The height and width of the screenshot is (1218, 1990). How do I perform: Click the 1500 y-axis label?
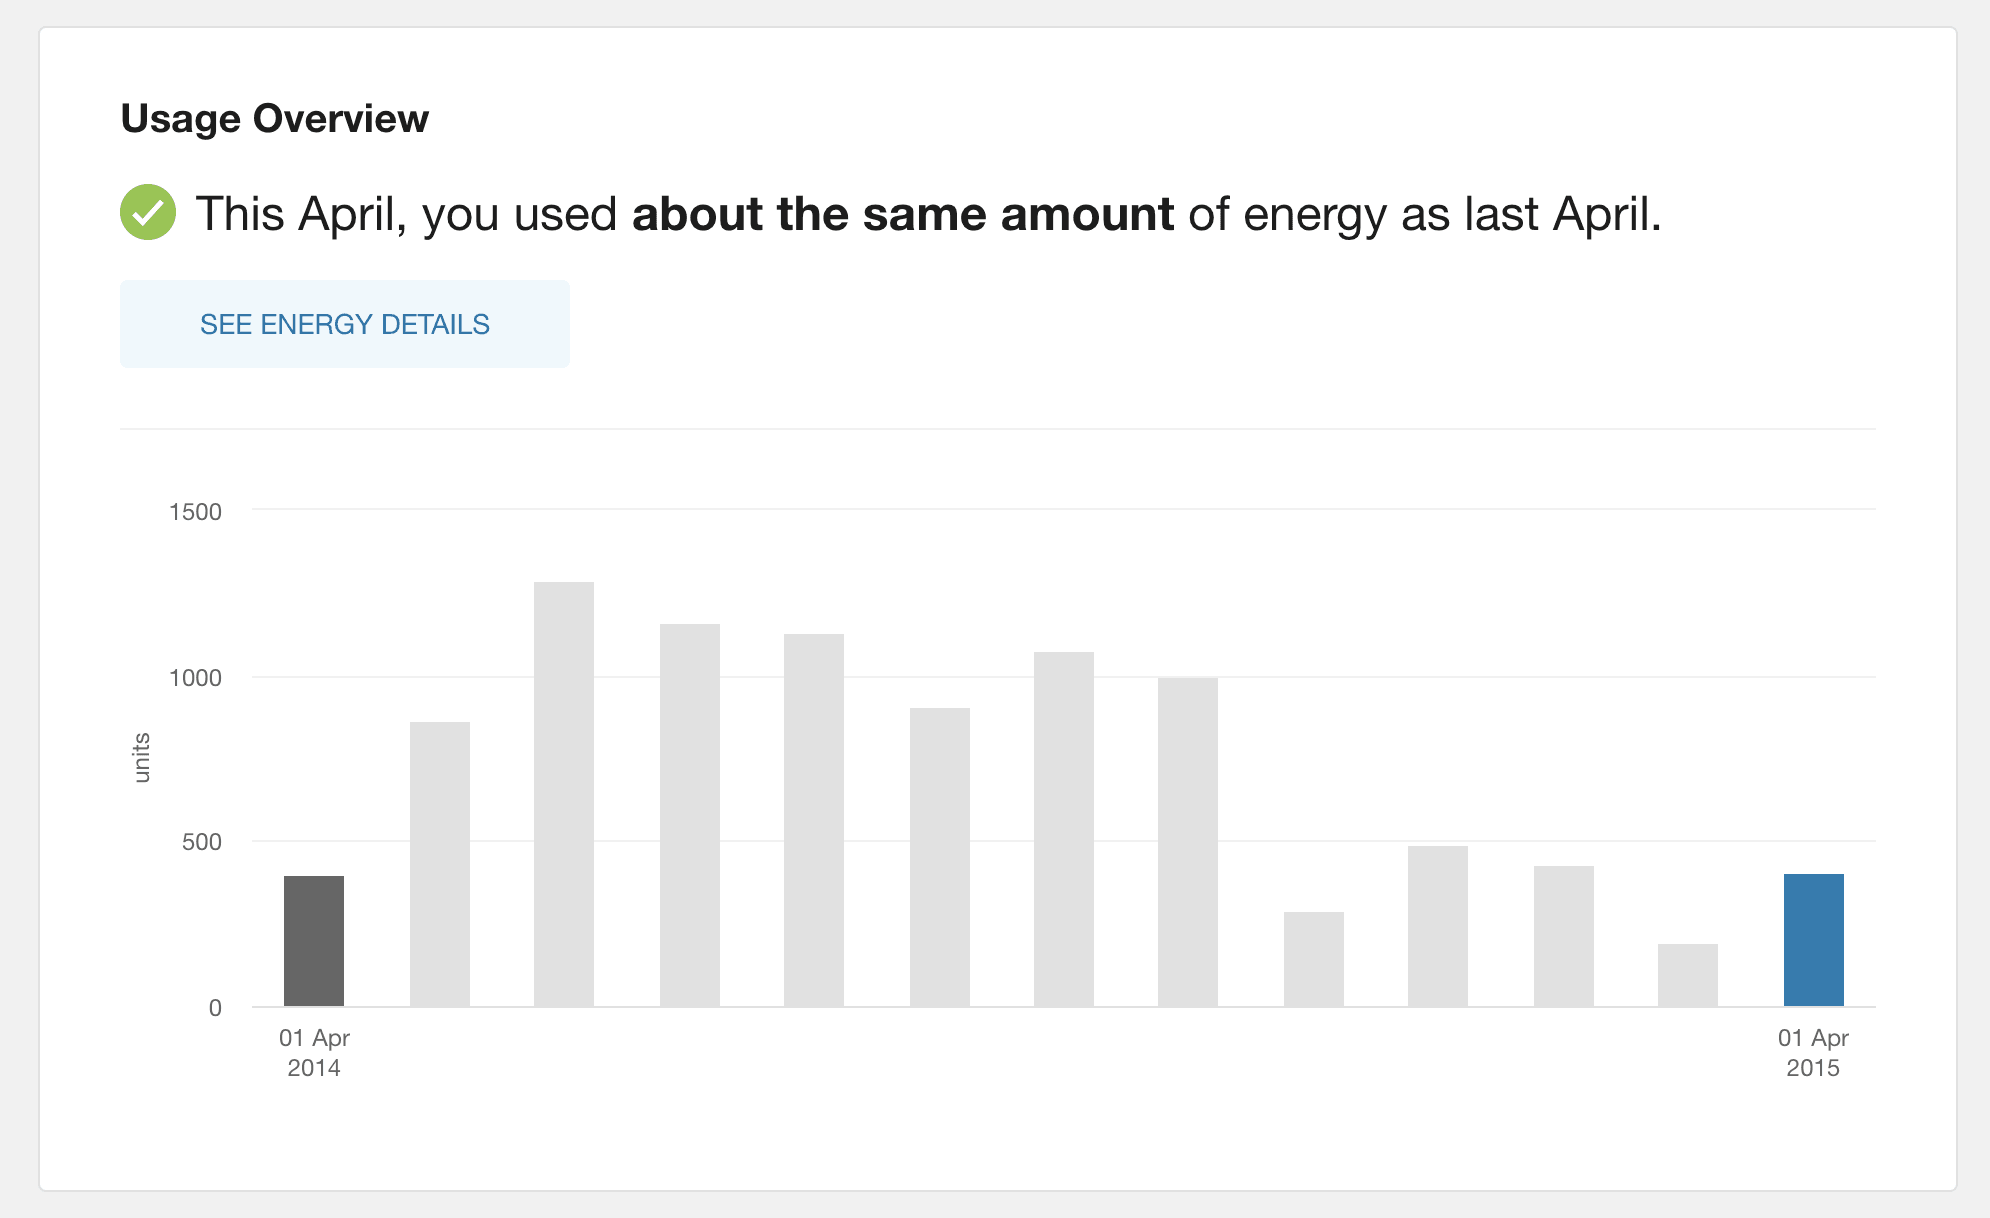tap(195, 511)
